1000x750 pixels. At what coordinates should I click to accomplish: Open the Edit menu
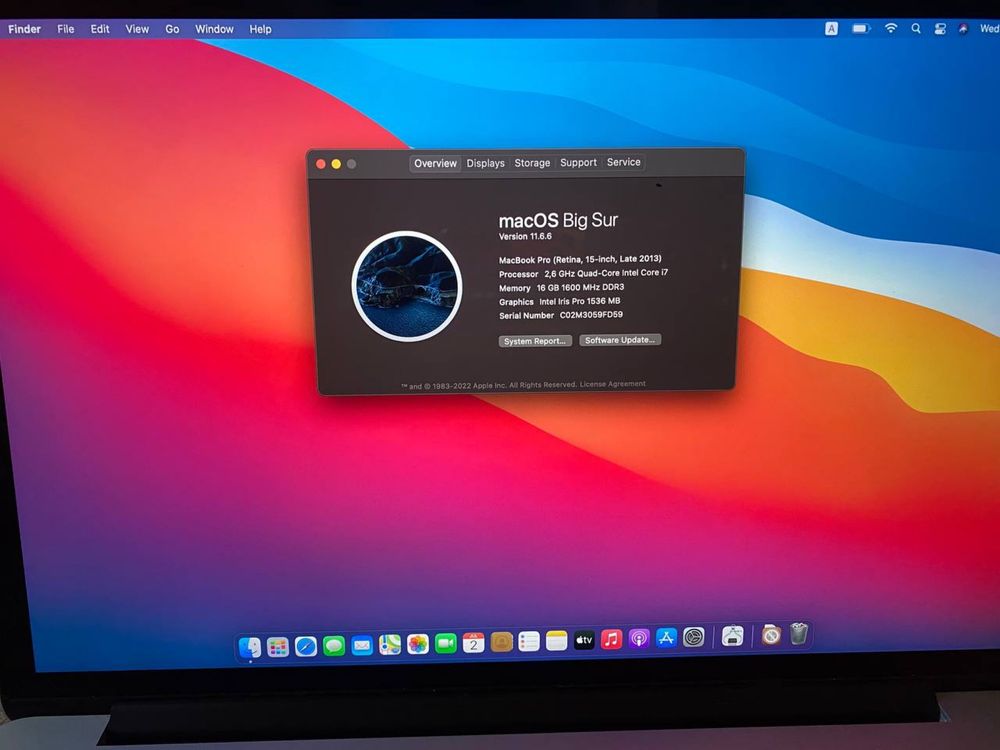click(x=99, y=29)
